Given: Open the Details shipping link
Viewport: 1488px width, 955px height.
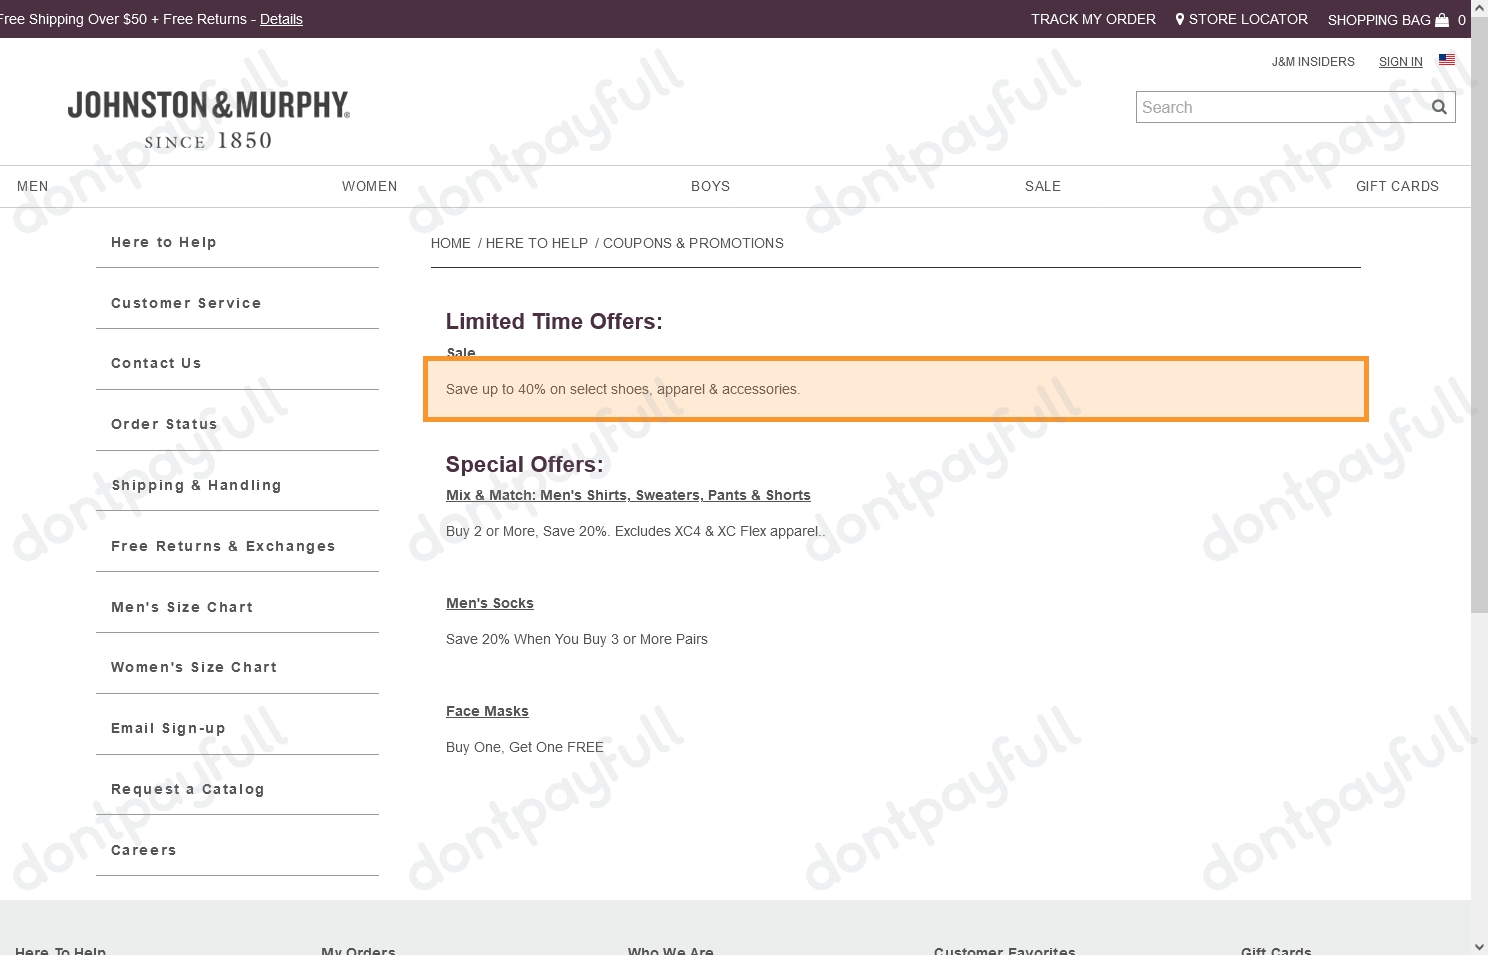Looking at the screenshot, I should 281,19.
